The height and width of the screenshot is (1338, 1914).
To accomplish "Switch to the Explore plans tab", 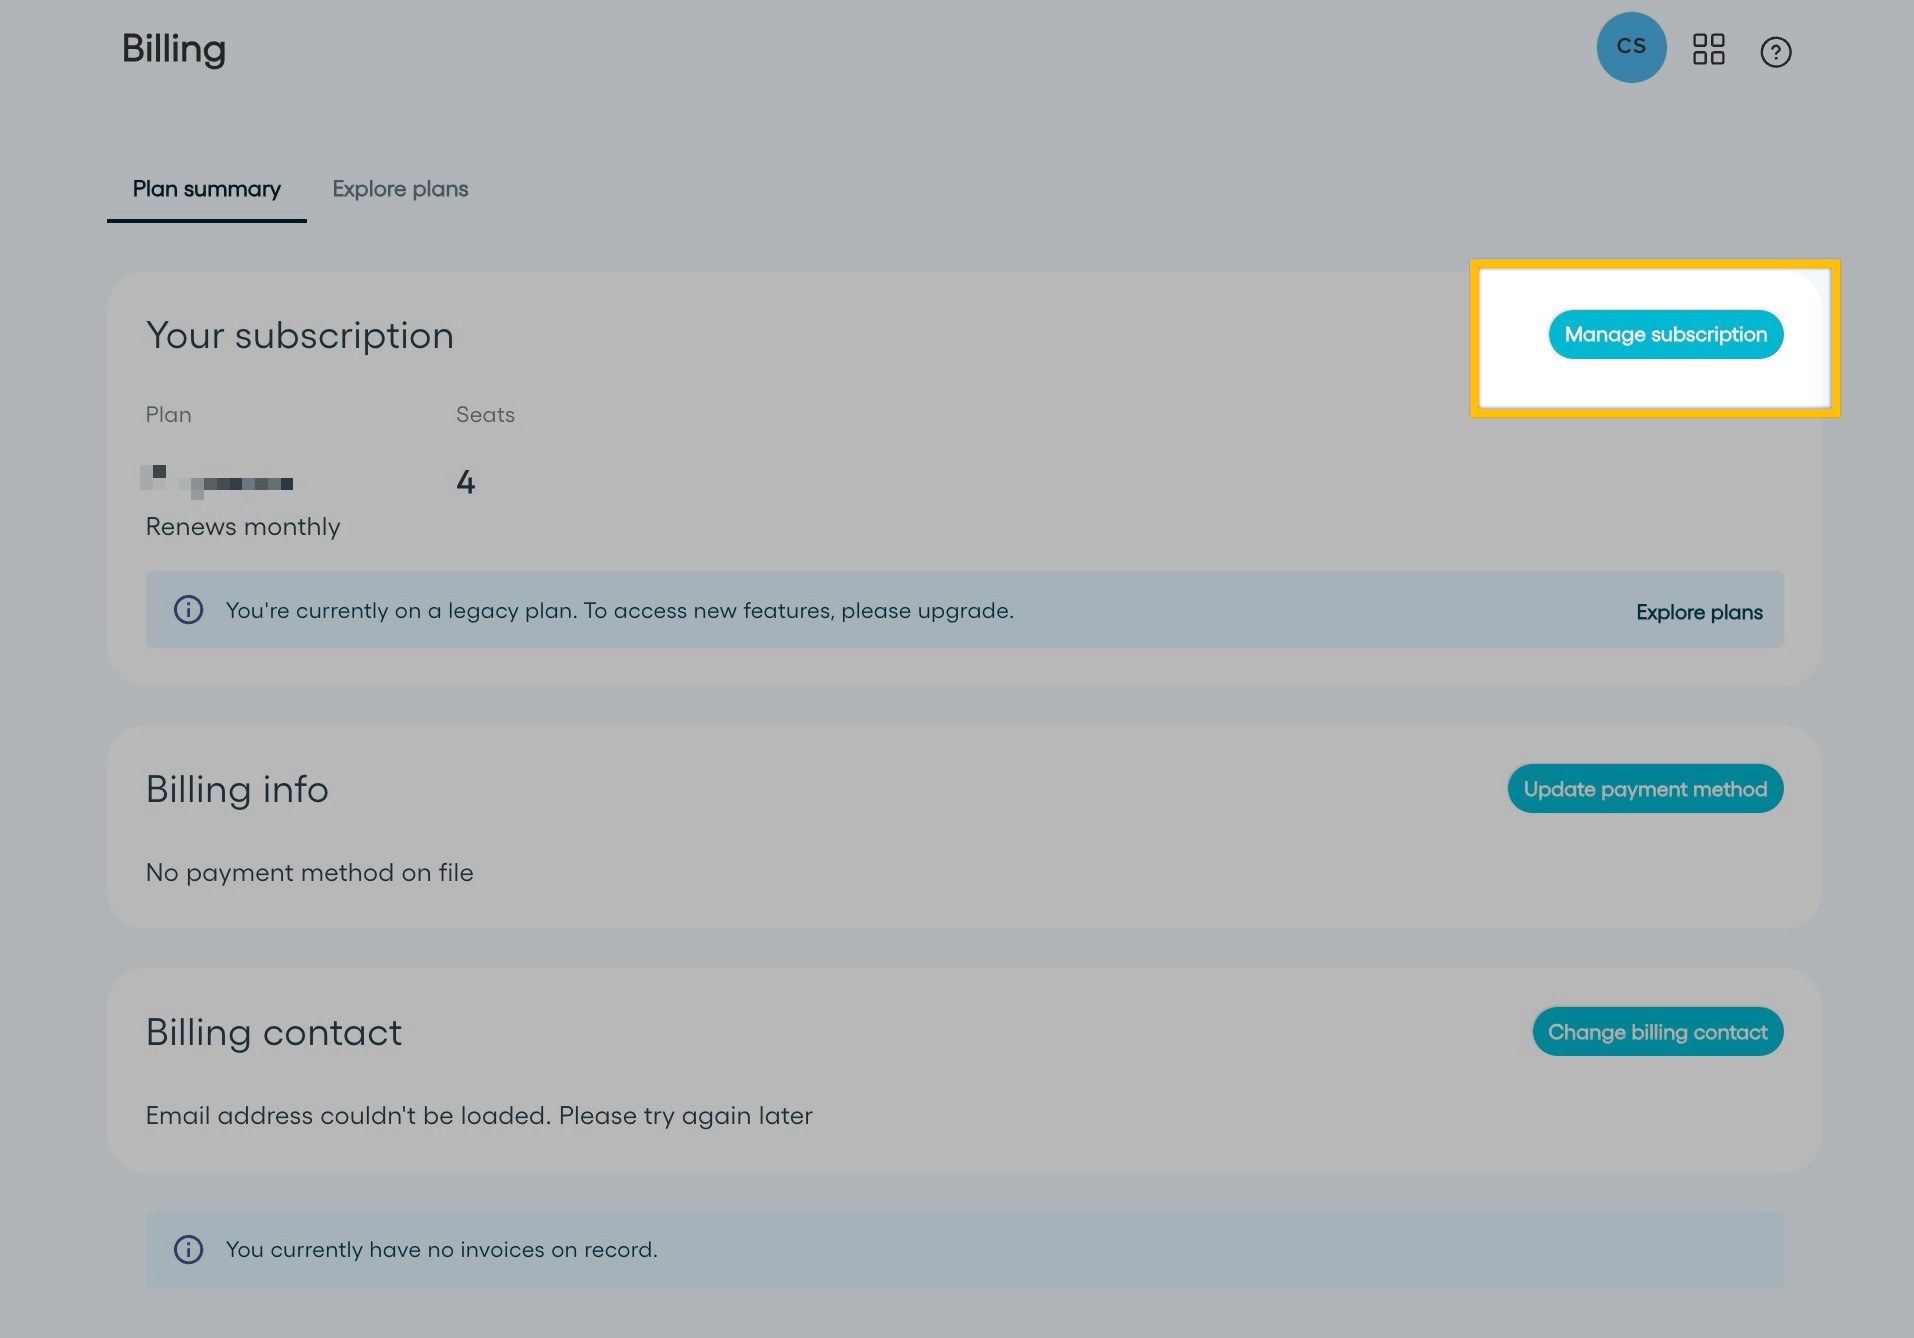I will click(400, 189).
